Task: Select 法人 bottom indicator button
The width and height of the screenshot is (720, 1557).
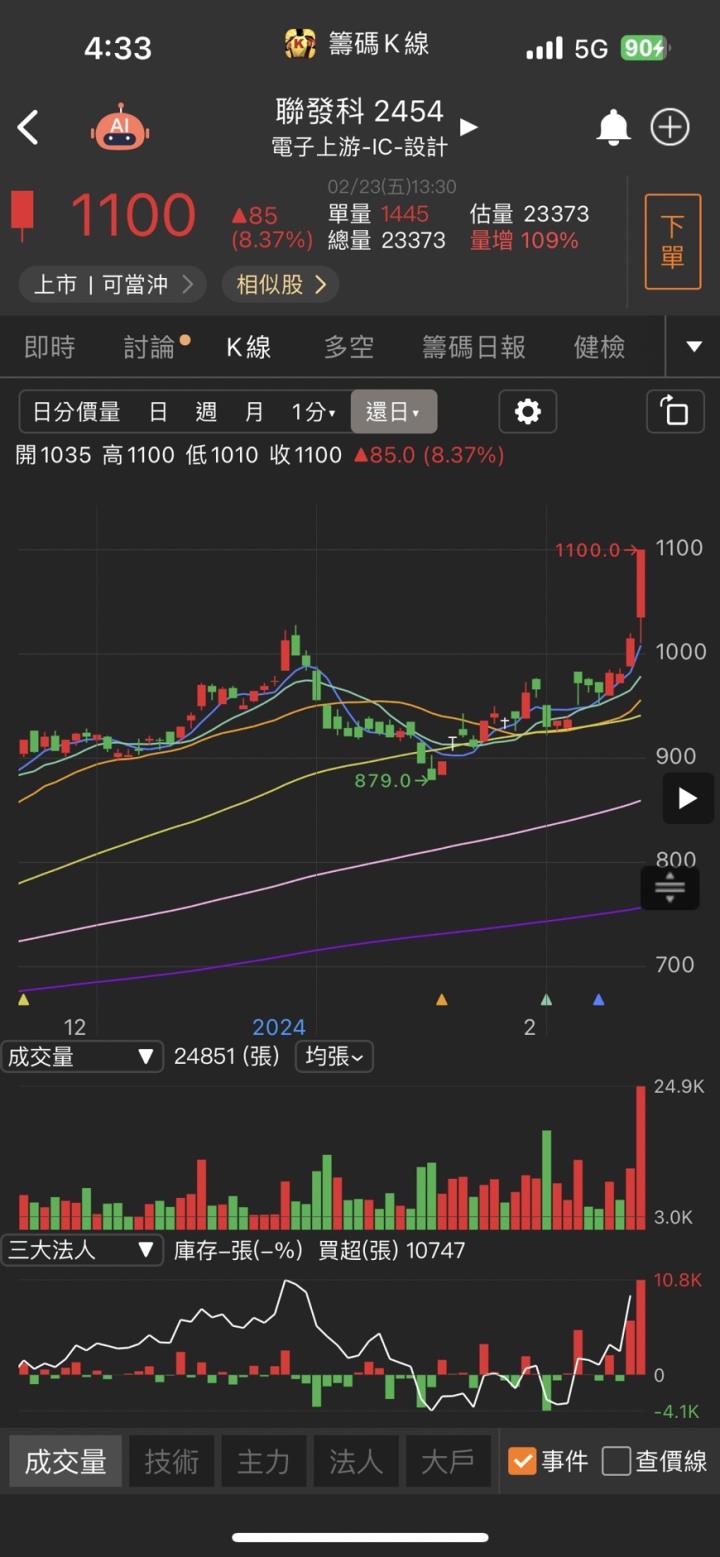Action: click(x=356, y=1461)
